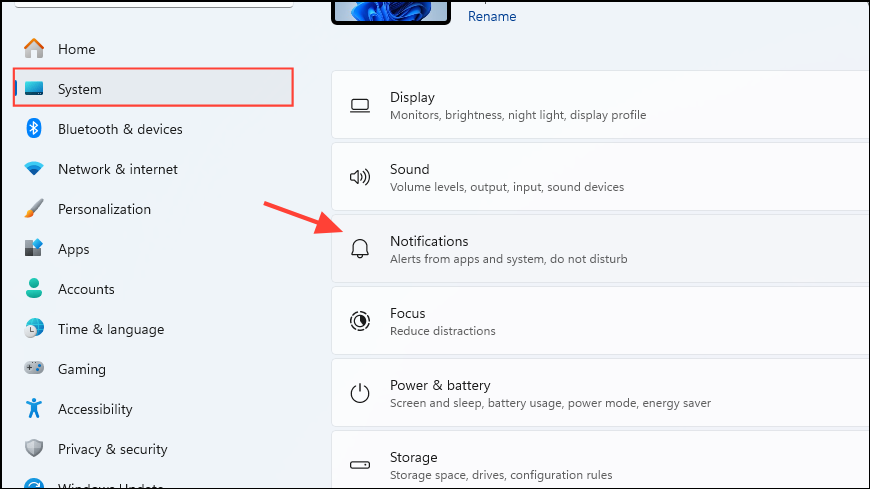This screenshot has height=489, width=870.
Task: Open Sound settings card
Action: (600, 177)
